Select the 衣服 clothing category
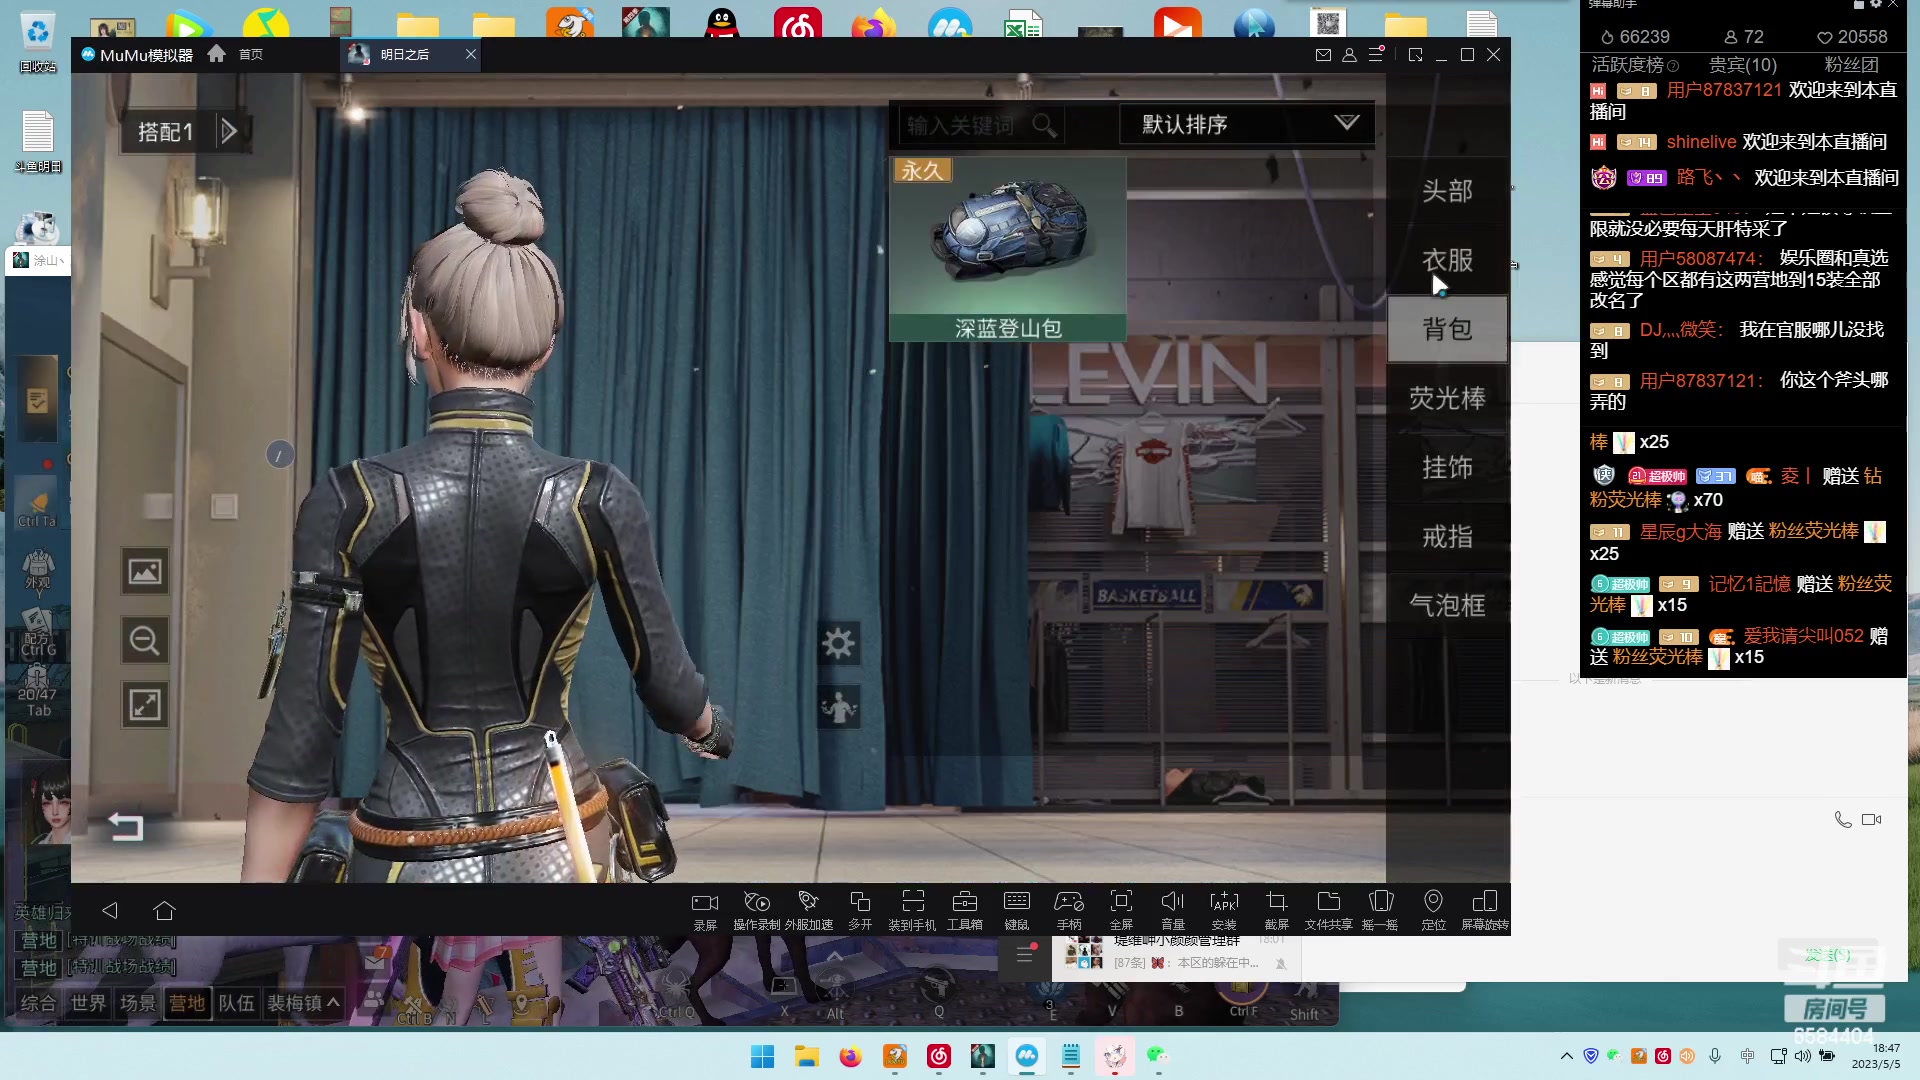The height and width of the screenshot is (1080, 1920). pyautogui.click(x=1447, y=260)
